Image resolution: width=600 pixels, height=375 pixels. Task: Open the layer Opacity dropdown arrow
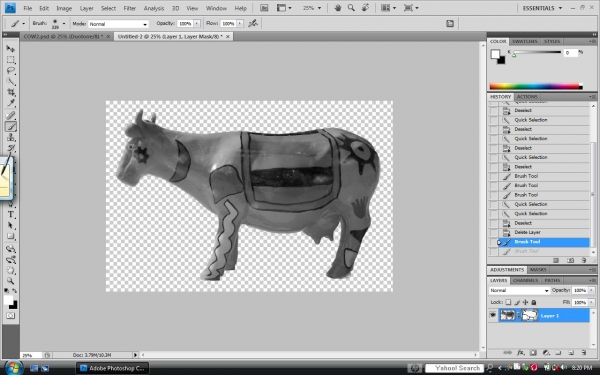click(592, 290)
